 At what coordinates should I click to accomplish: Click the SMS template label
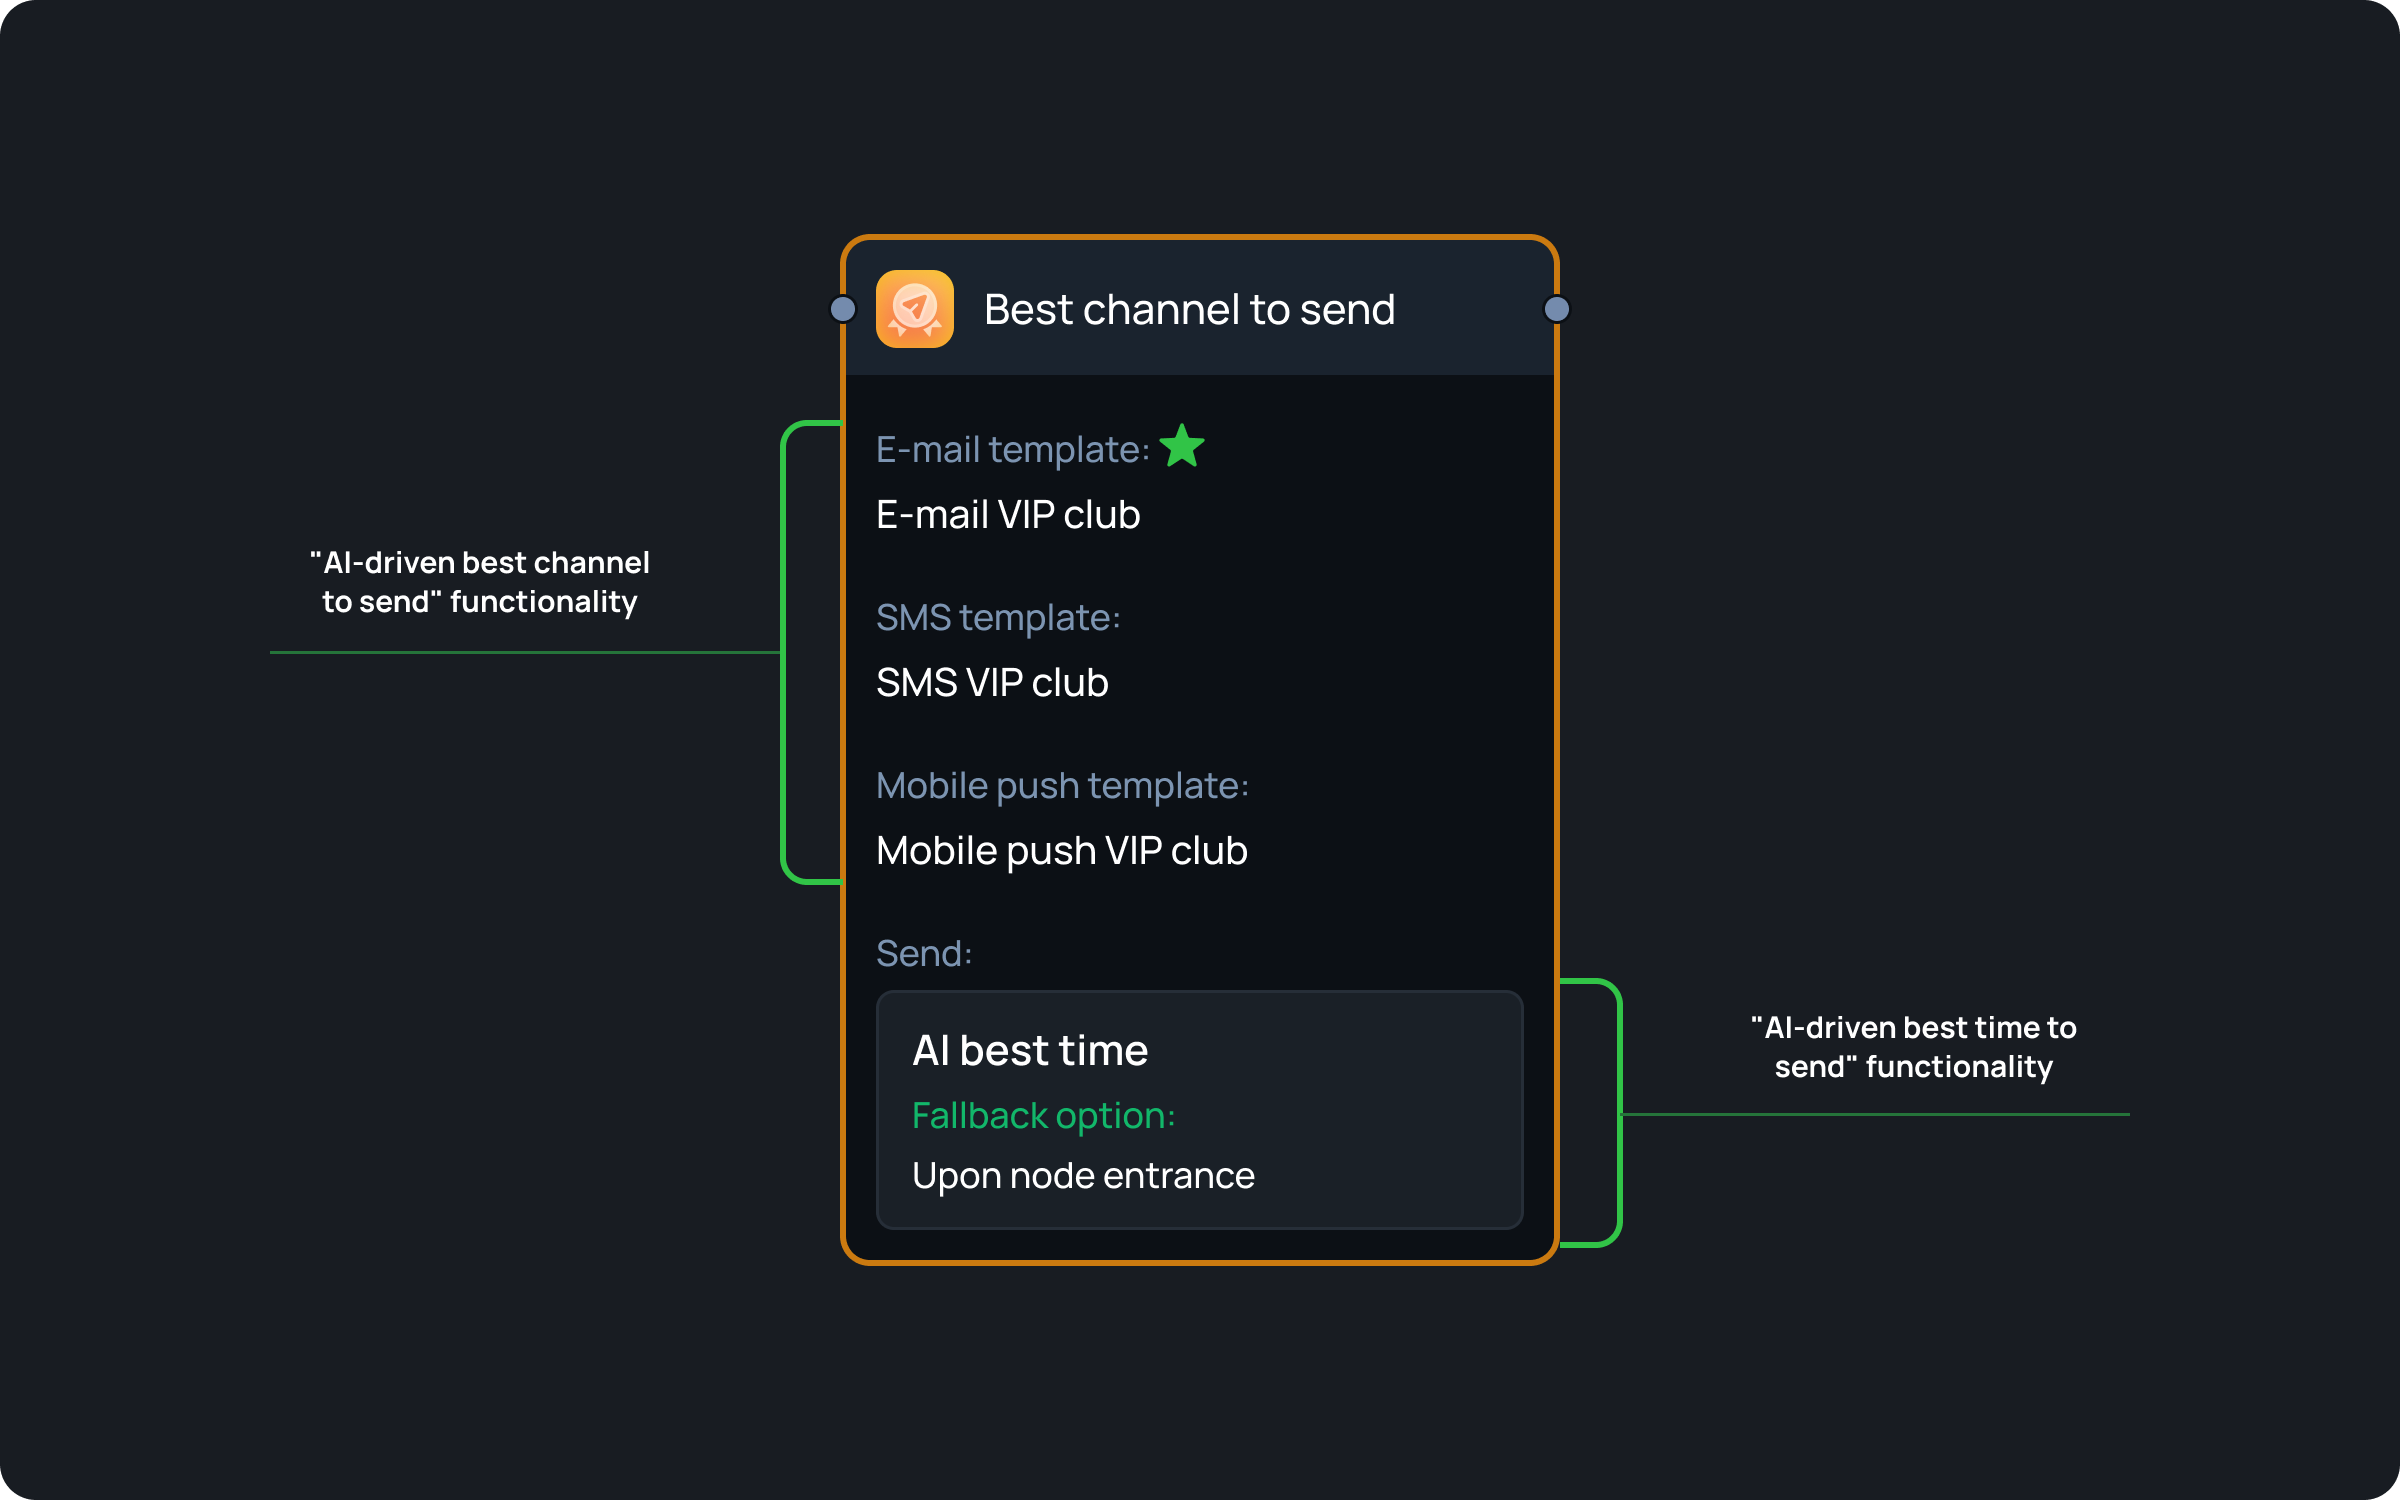pyautogui.click(x=998, y=618)
